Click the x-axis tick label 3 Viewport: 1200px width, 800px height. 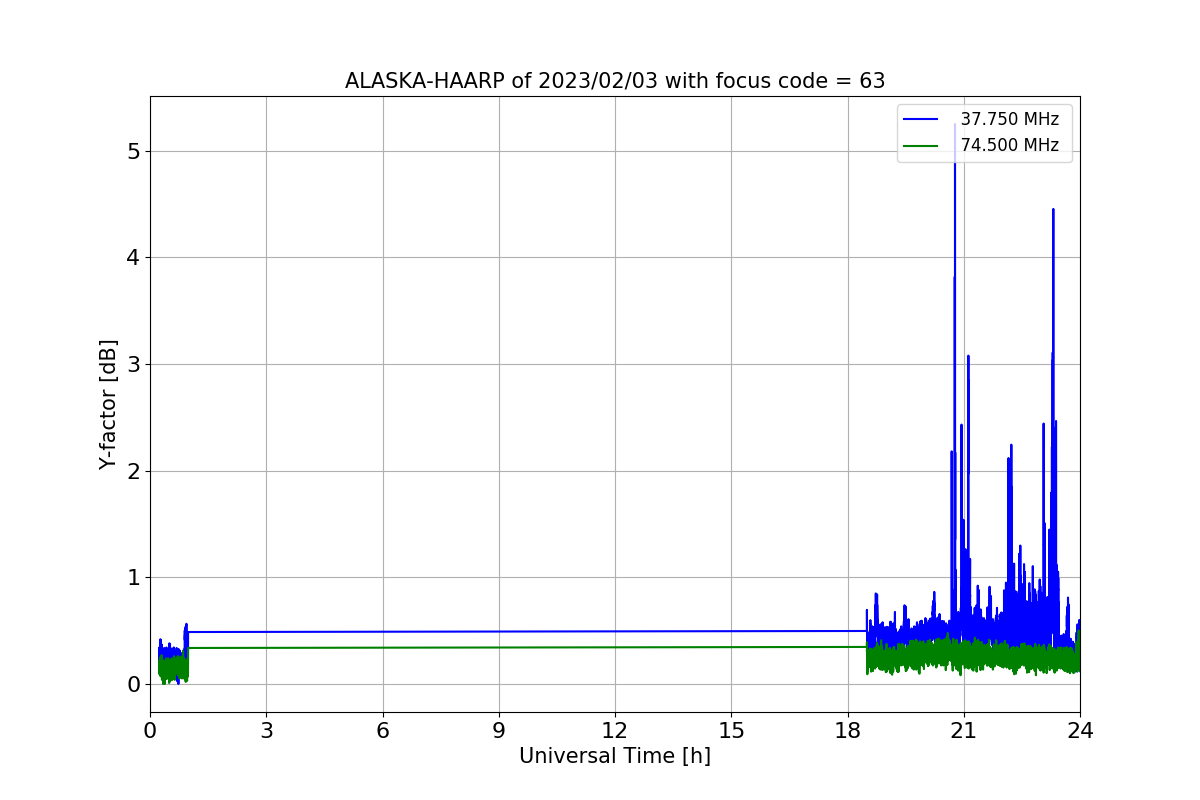(x=266, y=730)
